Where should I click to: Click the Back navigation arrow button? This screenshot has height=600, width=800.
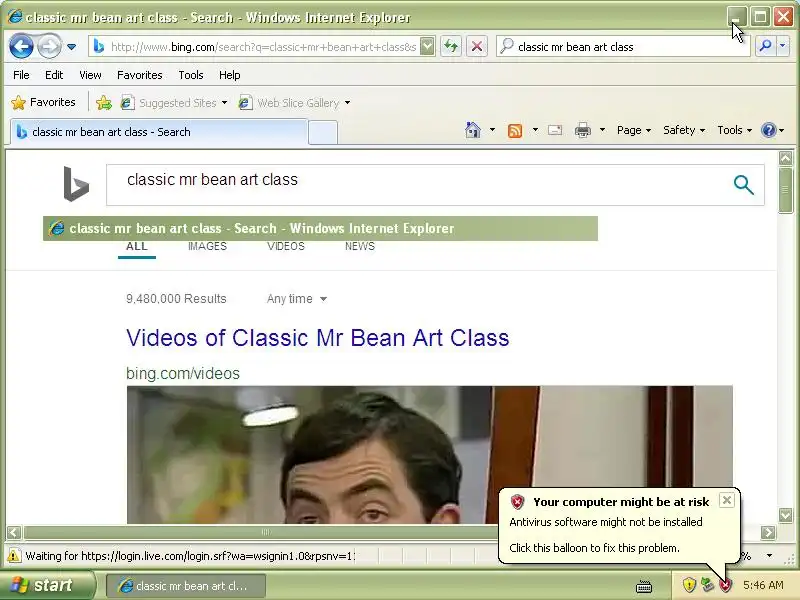click(x=21, y=47)
